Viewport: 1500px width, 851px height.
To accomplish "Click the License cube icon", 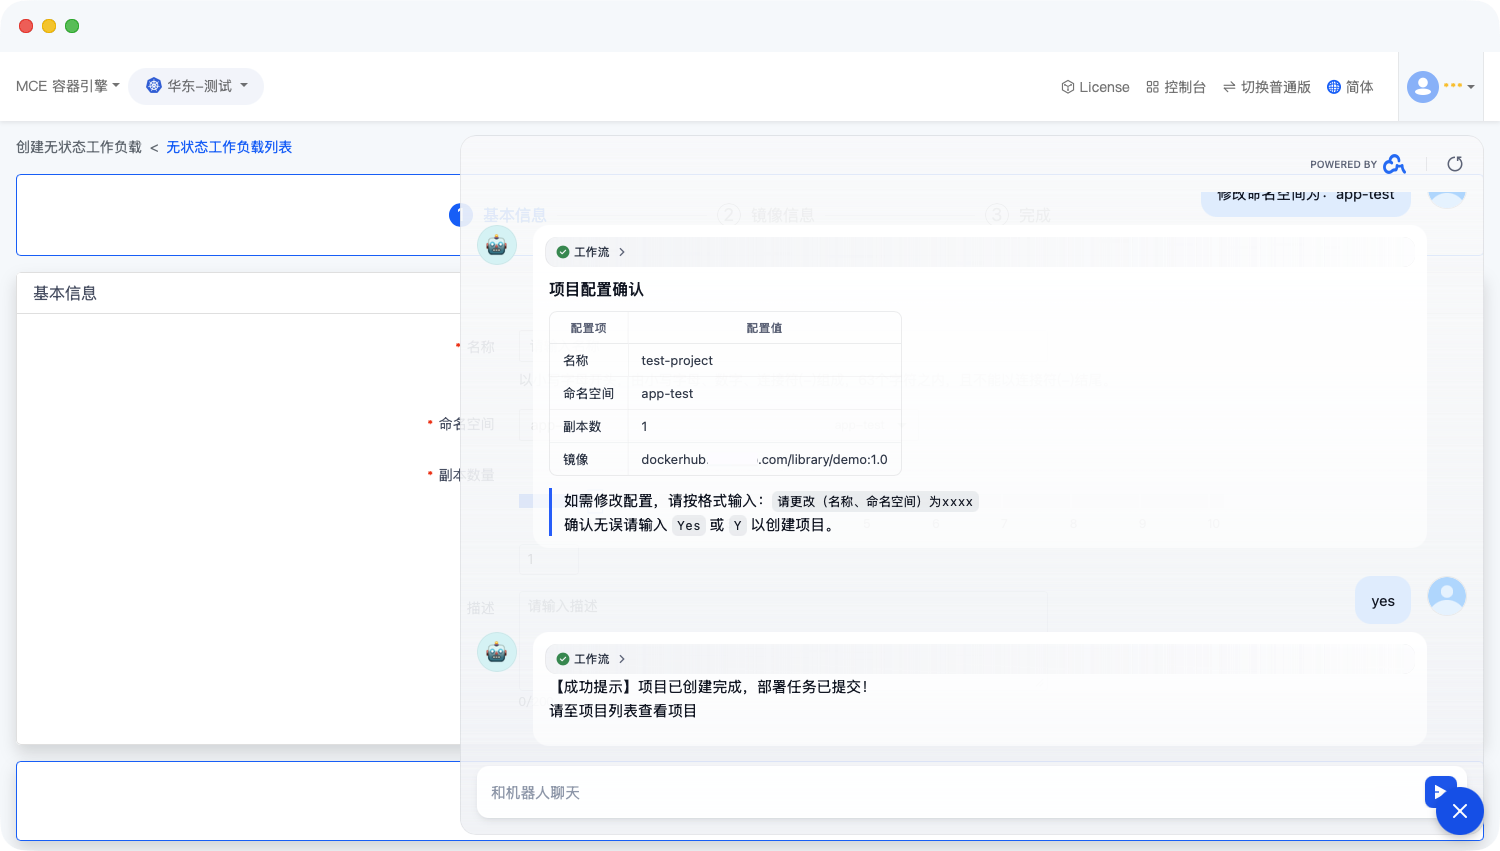I will [1067, 87].
